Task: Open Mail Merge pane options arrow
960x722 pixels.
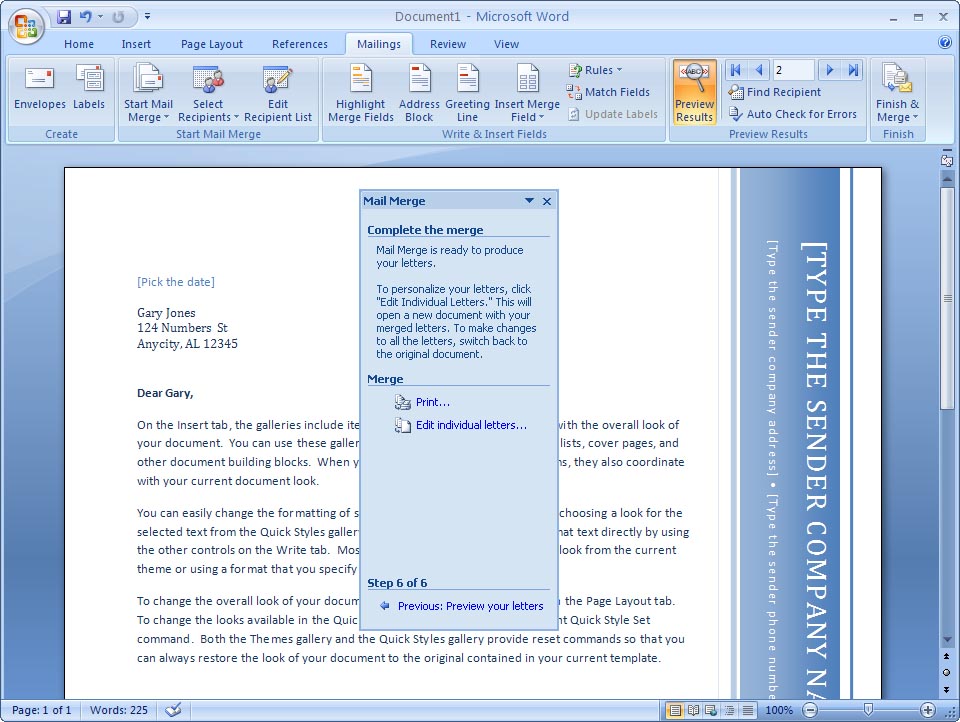Action: (x=530, y=201)
